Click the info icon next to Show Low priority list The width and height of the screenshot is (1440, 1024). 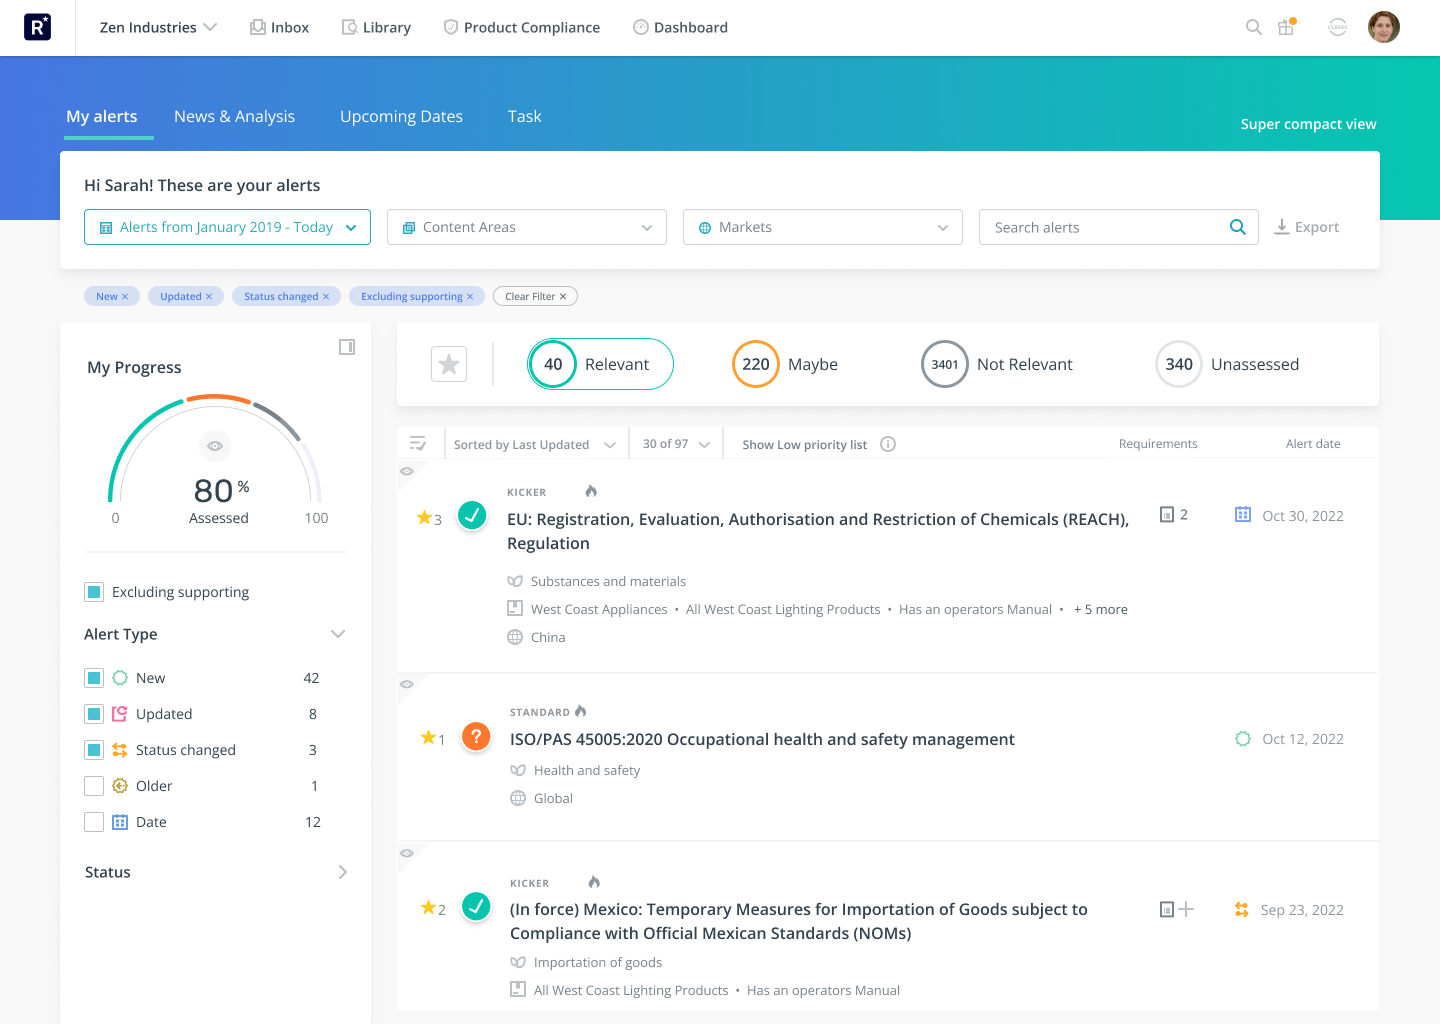888,444
